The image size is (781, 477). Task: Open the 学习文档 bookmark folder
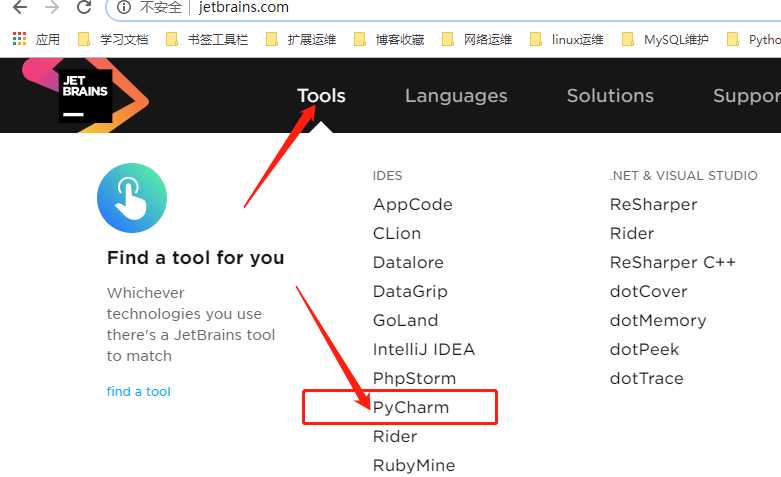coord(114,39)
